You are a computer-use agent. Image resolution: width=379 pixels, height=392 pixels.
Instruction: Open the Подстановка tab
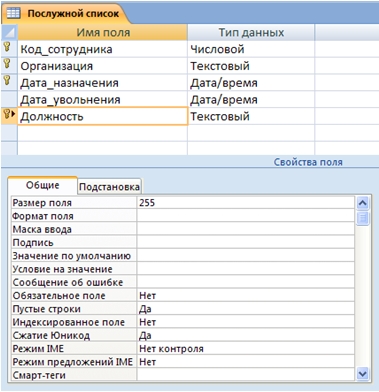pos(109,187)
